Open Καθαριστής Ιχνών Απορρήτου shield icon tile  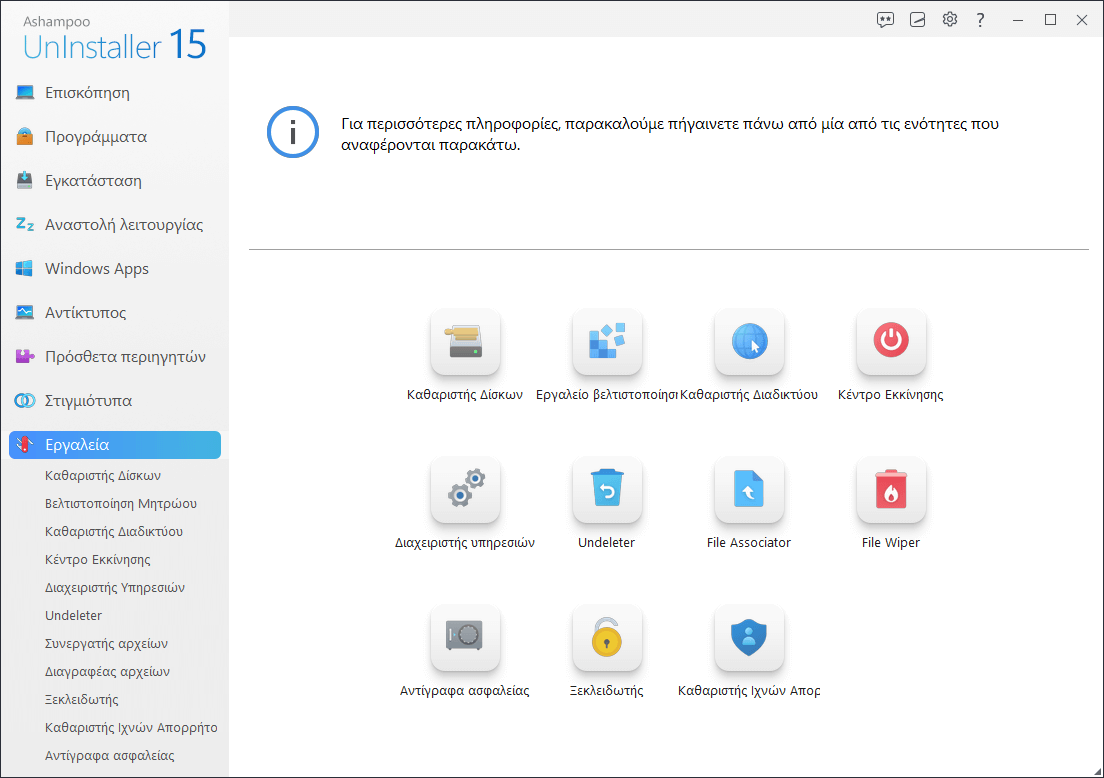tap(749, 638)
